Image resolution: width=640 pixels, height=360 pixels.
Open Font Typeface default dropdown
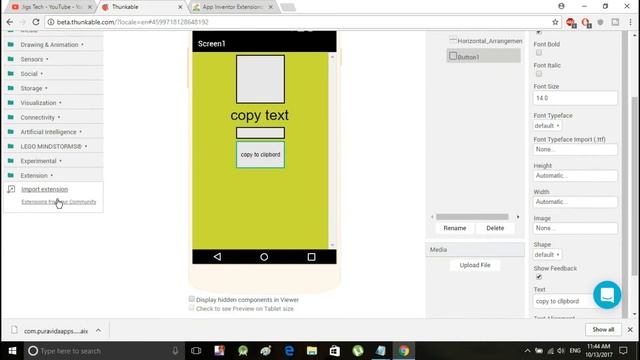click(x=547, y=126)
